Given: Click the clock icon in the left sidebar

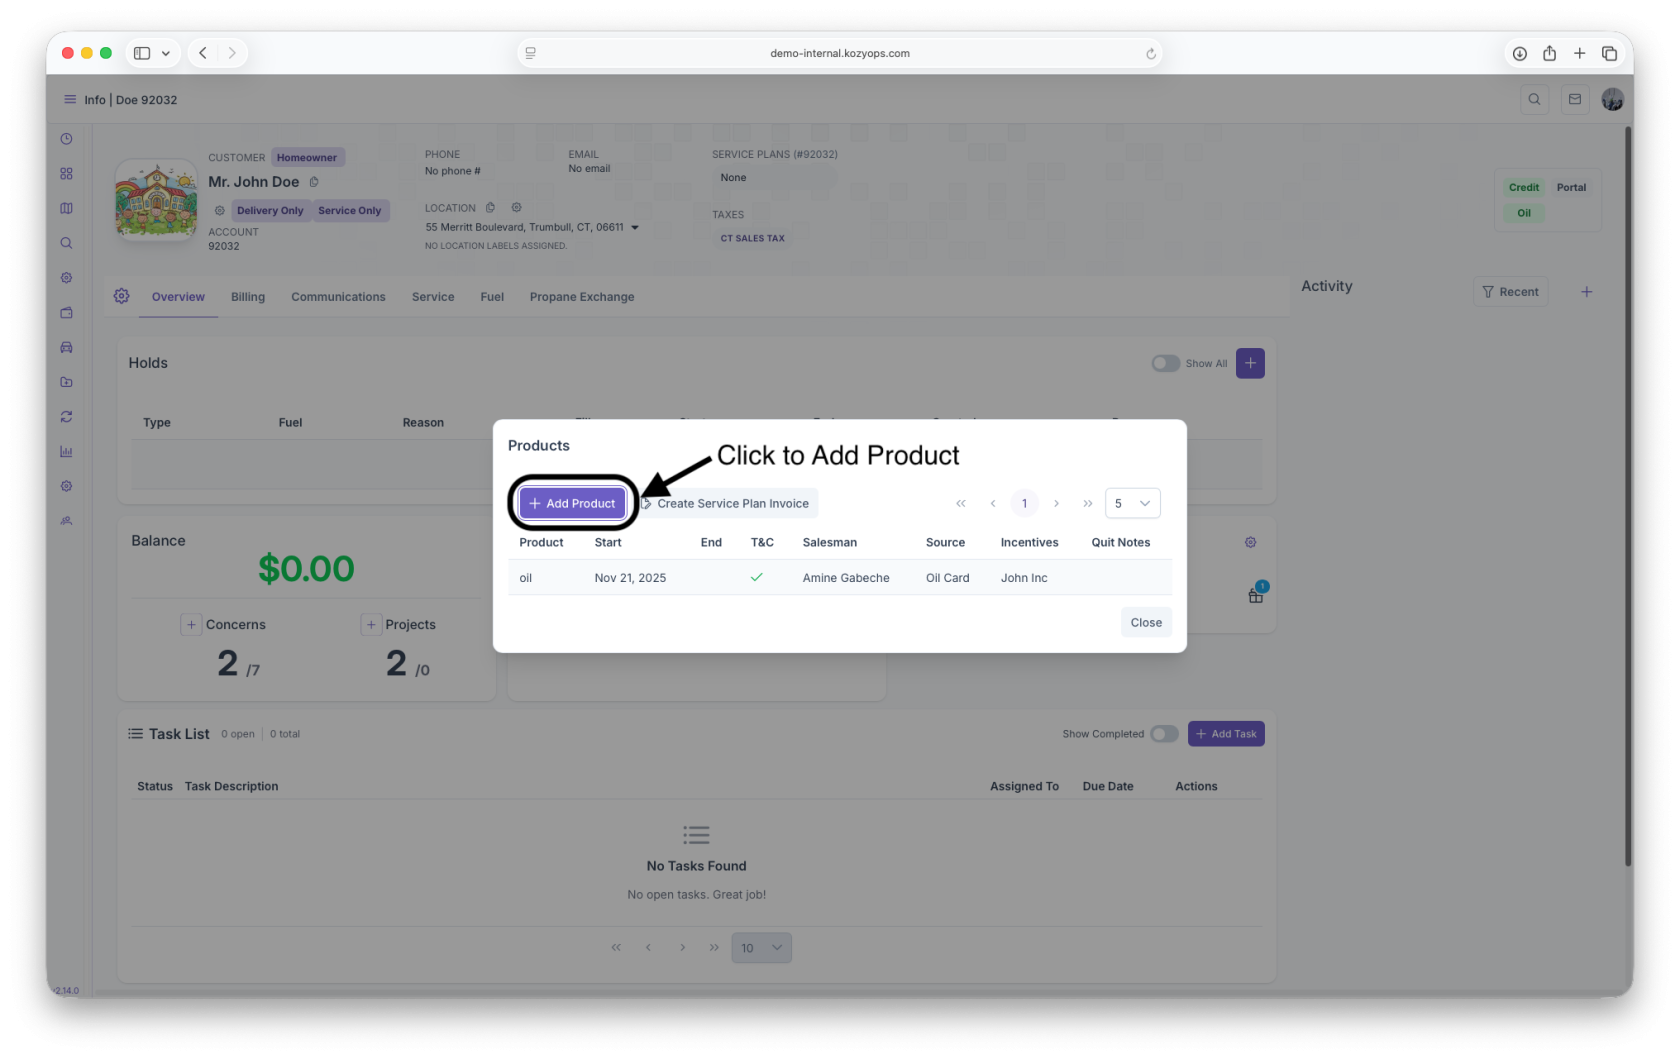Looking at the screenshot, I should point(66,139).
